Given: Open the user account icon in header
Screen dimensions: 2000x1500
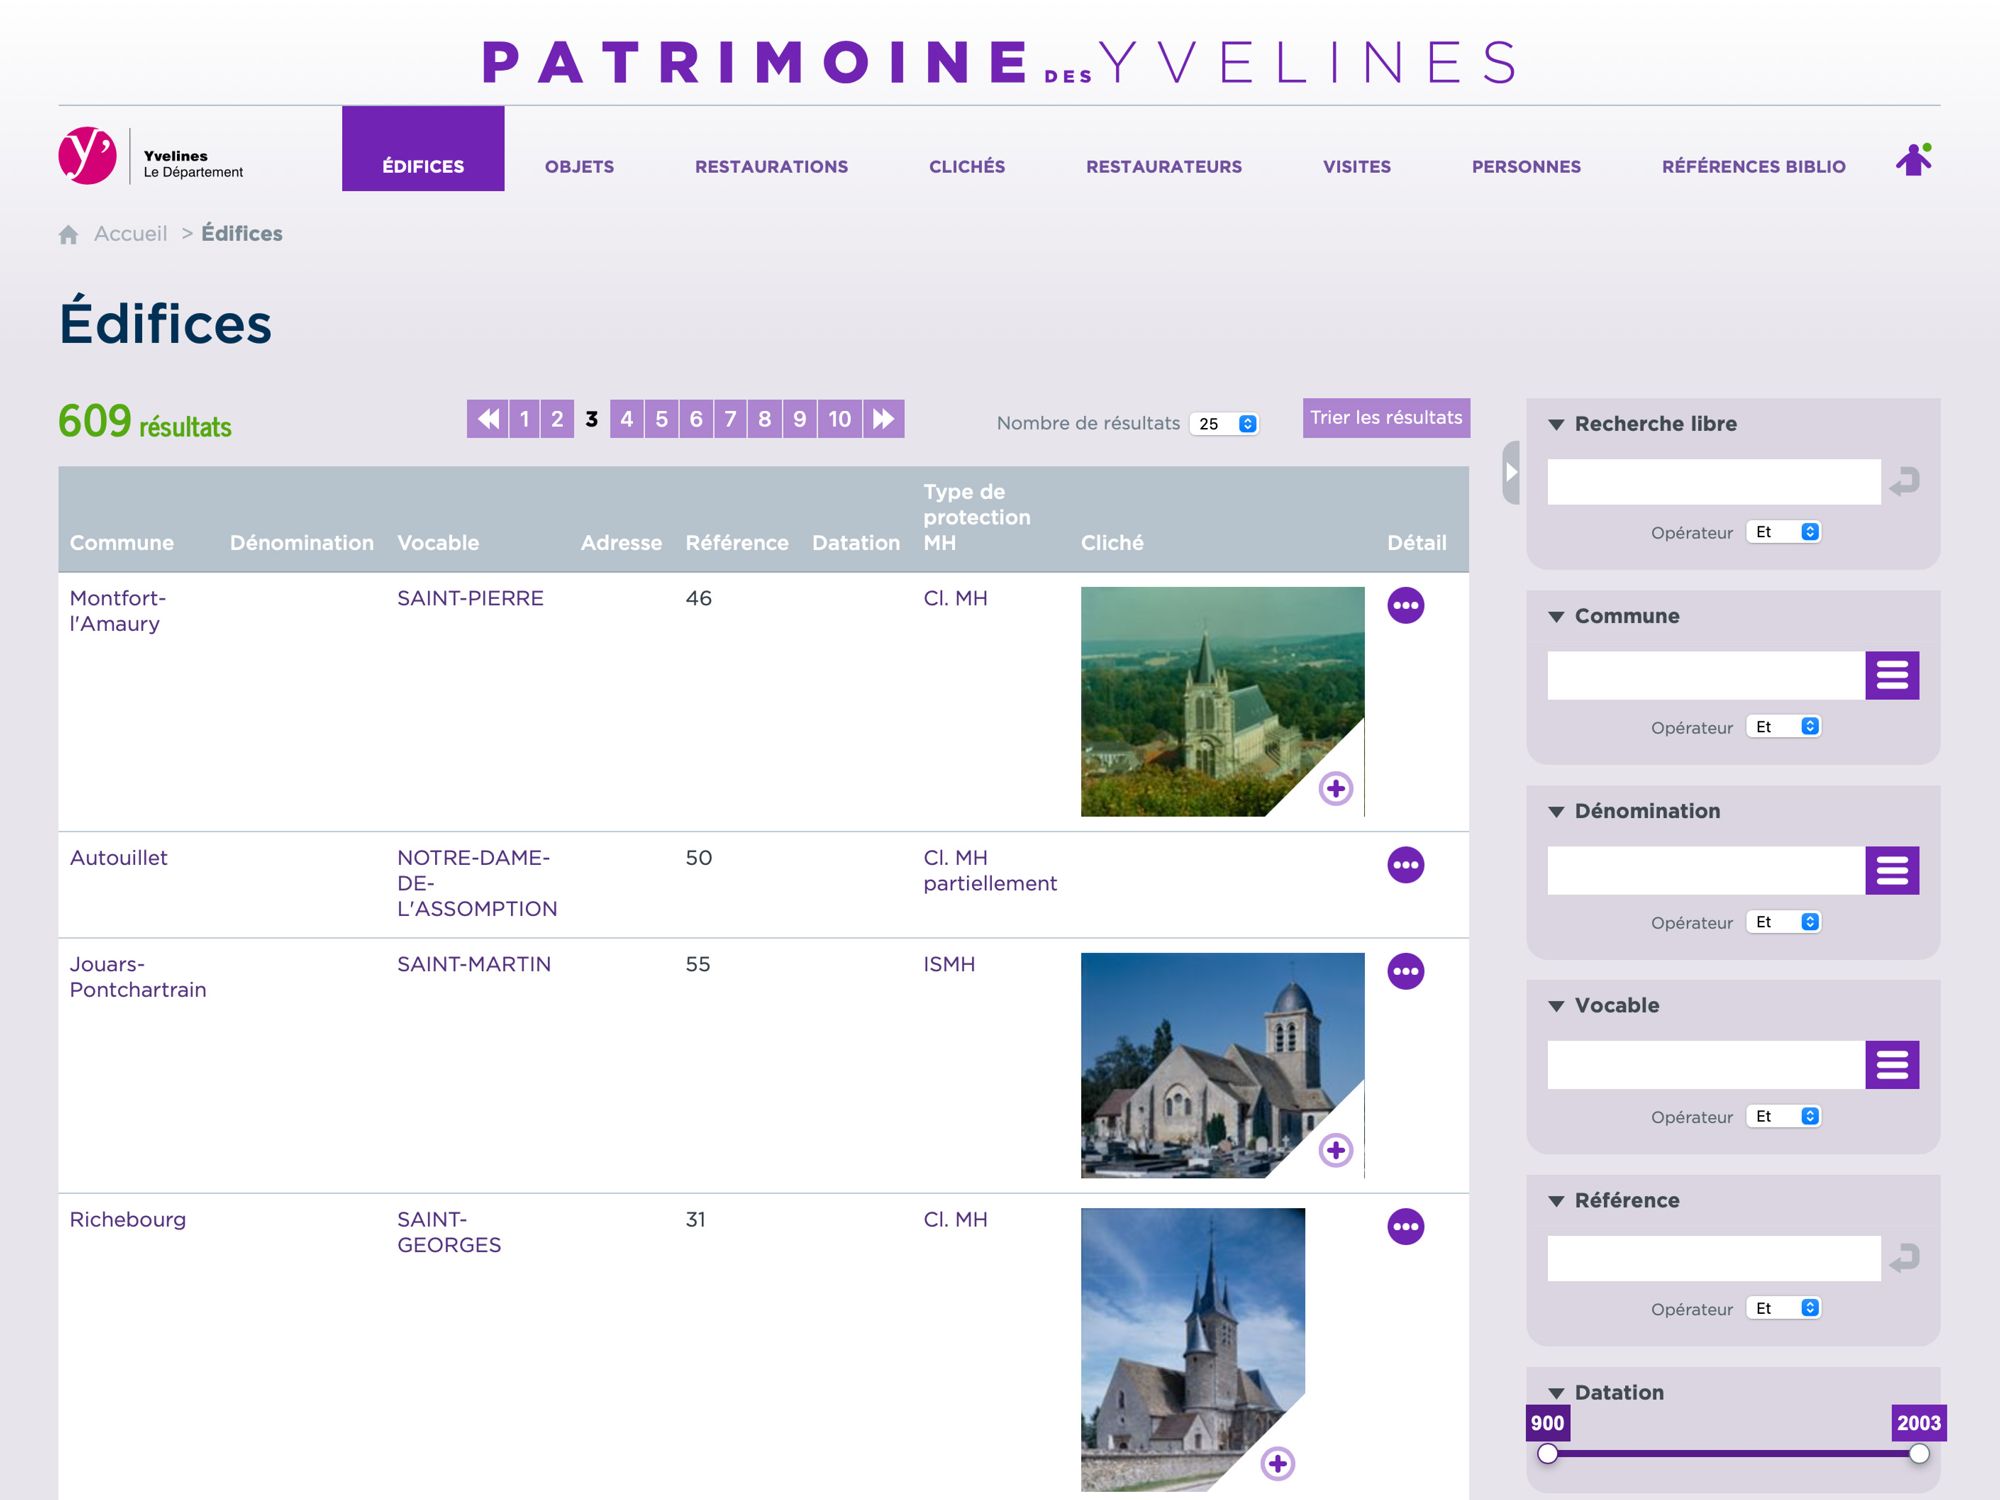Looking at the screenshot, I should click(1913, 160).
